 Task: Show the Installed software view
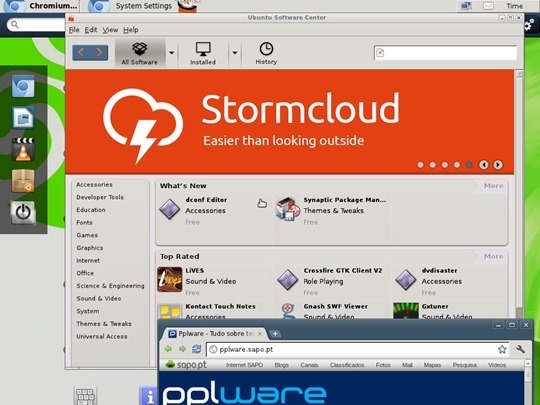[203, 53]
